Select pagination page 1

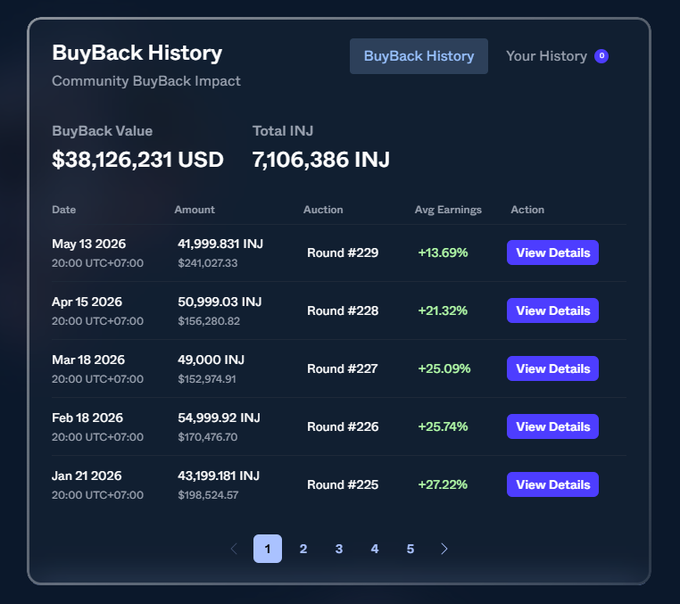[x=268, y=548]
